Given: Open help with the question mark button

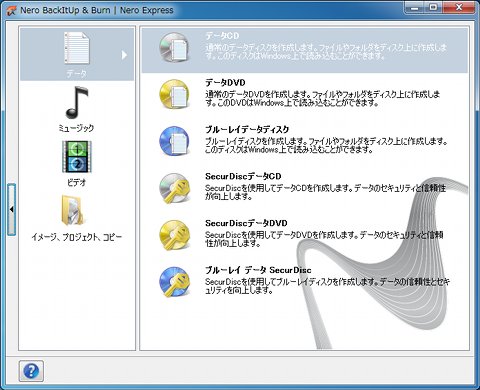Looking at the screenshot, I should pos(31,371).
